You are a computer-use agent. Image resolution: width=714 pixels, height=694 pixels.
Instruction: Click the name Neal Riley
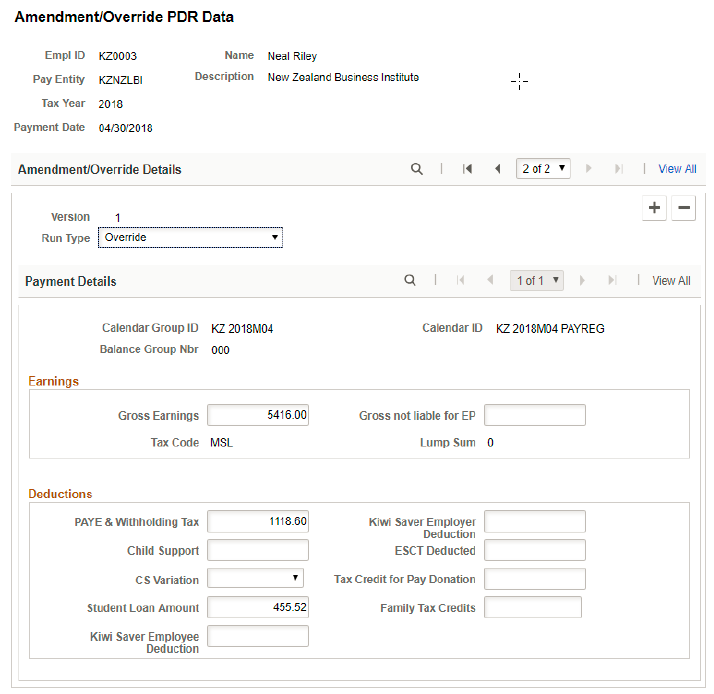point(292,56)
